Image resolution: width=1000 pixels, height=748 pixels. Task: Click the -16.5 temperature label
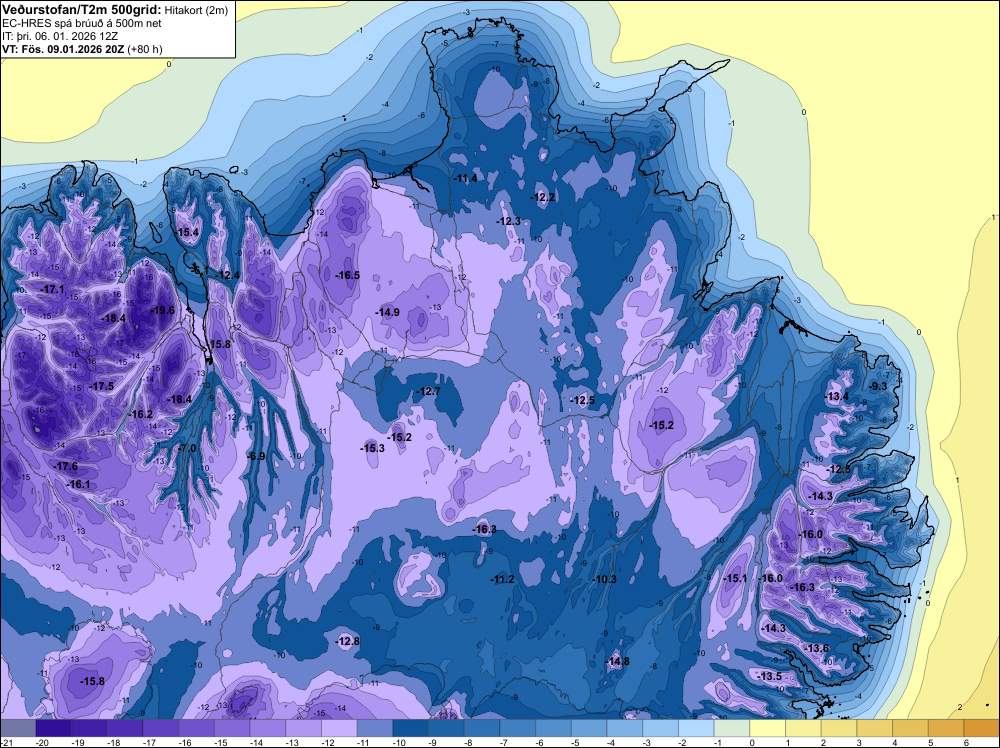coord(348,275)
